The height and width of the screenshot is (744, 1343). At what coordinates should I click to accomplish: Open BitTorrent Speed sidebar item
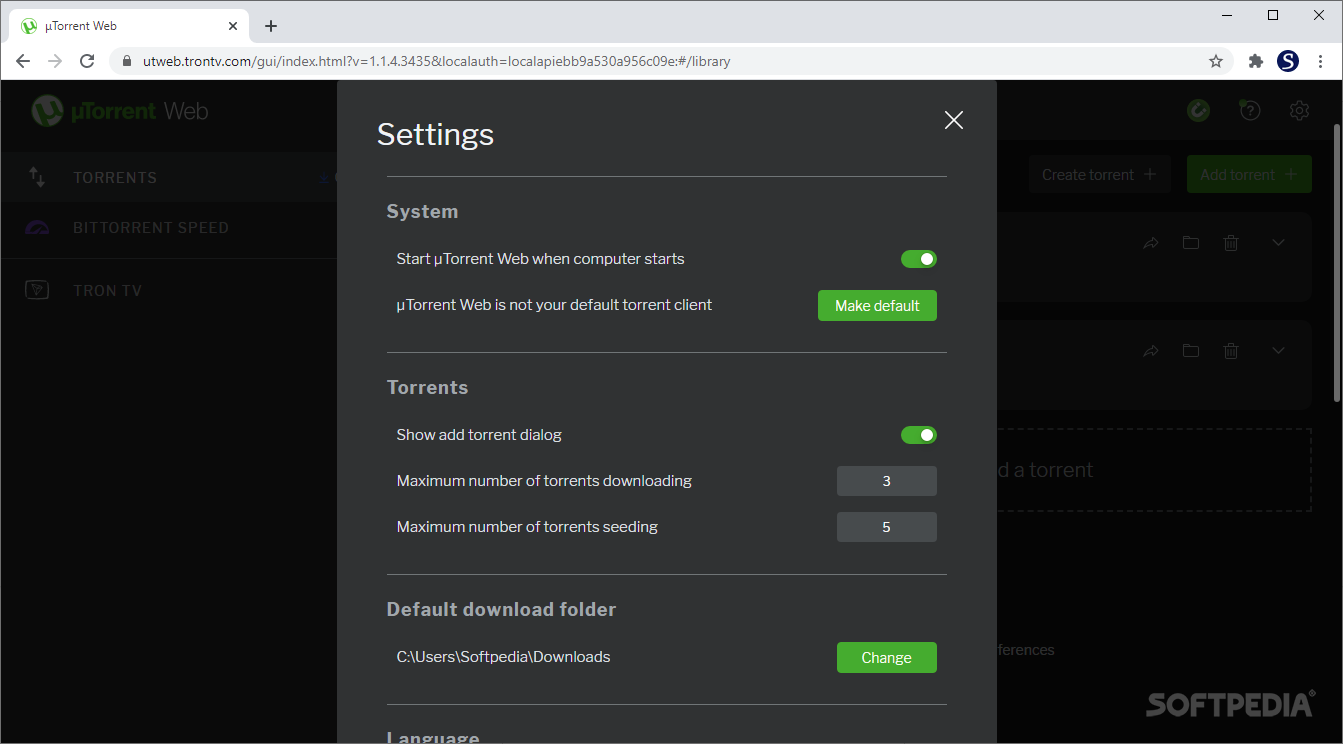coord(168,228)
